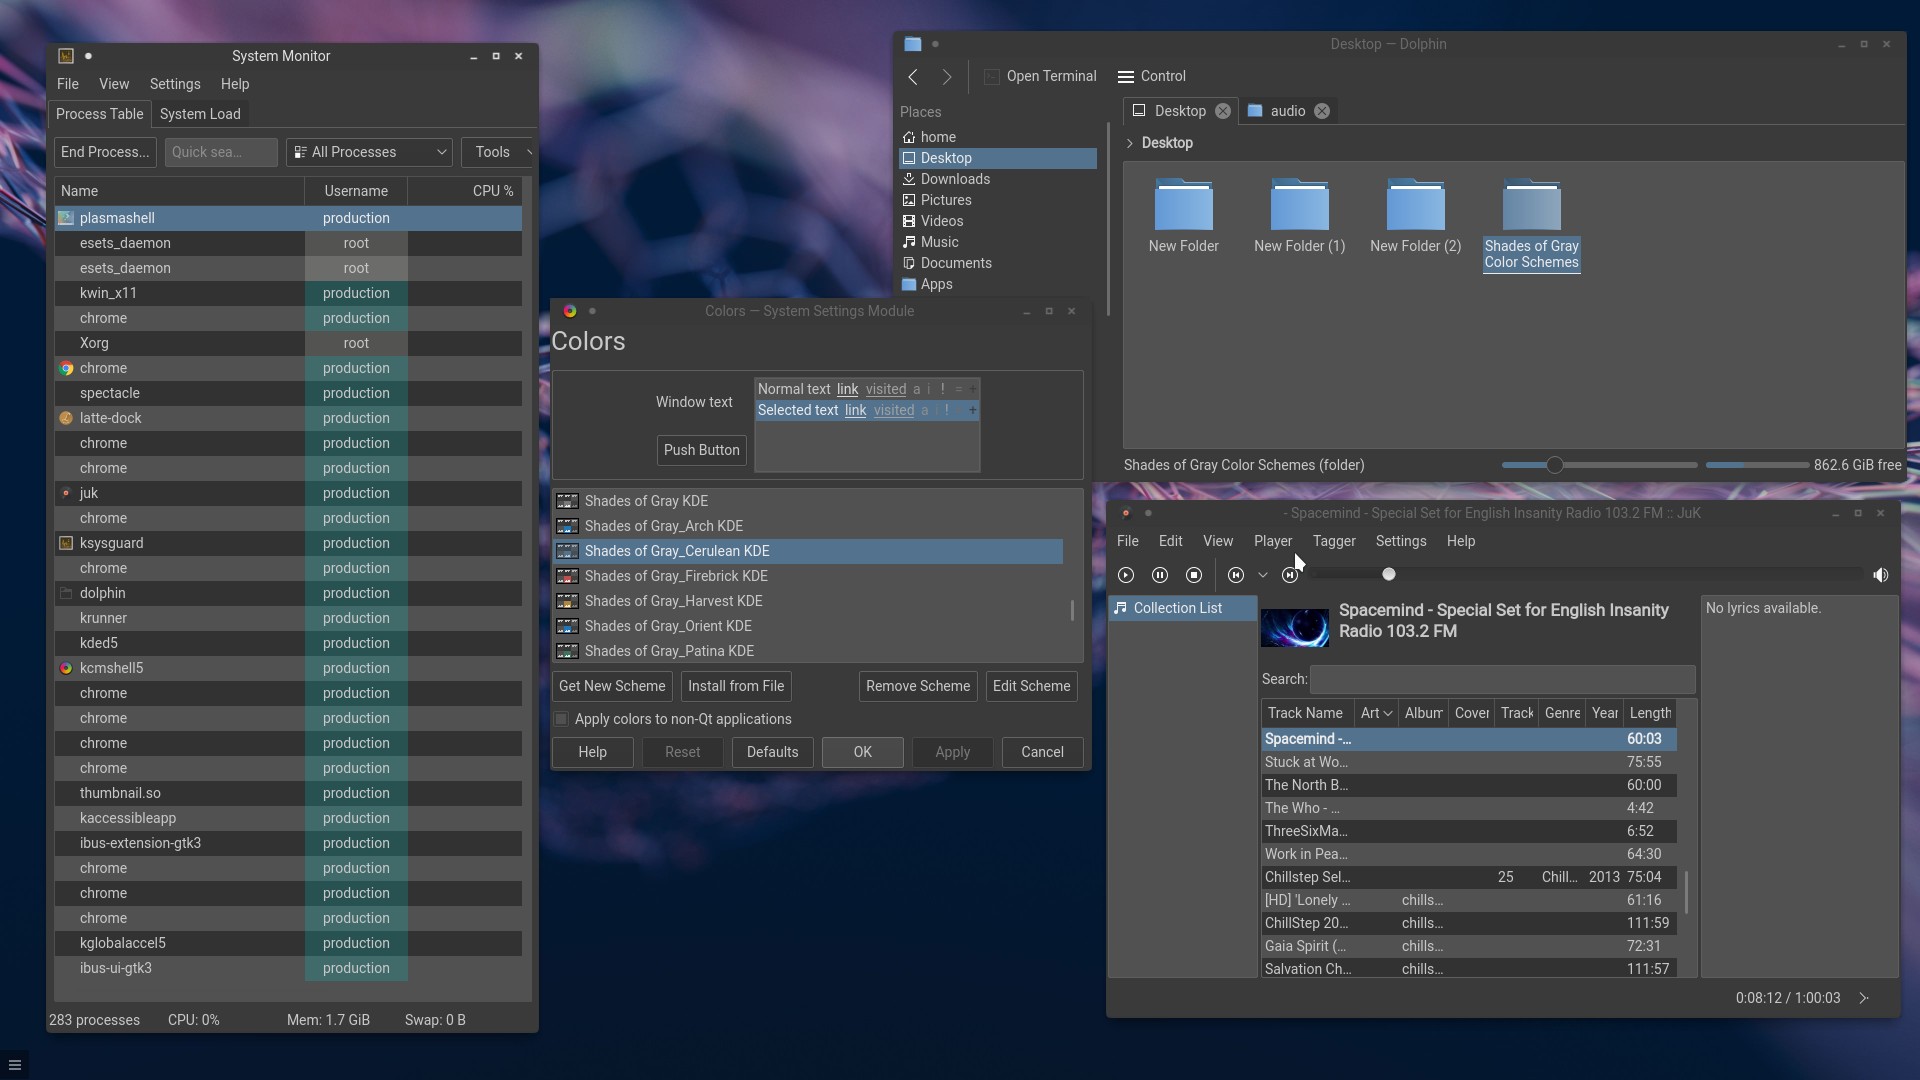Open the Tagger menu in JuK
This screenshot has width=1920, height=1080.
[x=1334, y=541]
